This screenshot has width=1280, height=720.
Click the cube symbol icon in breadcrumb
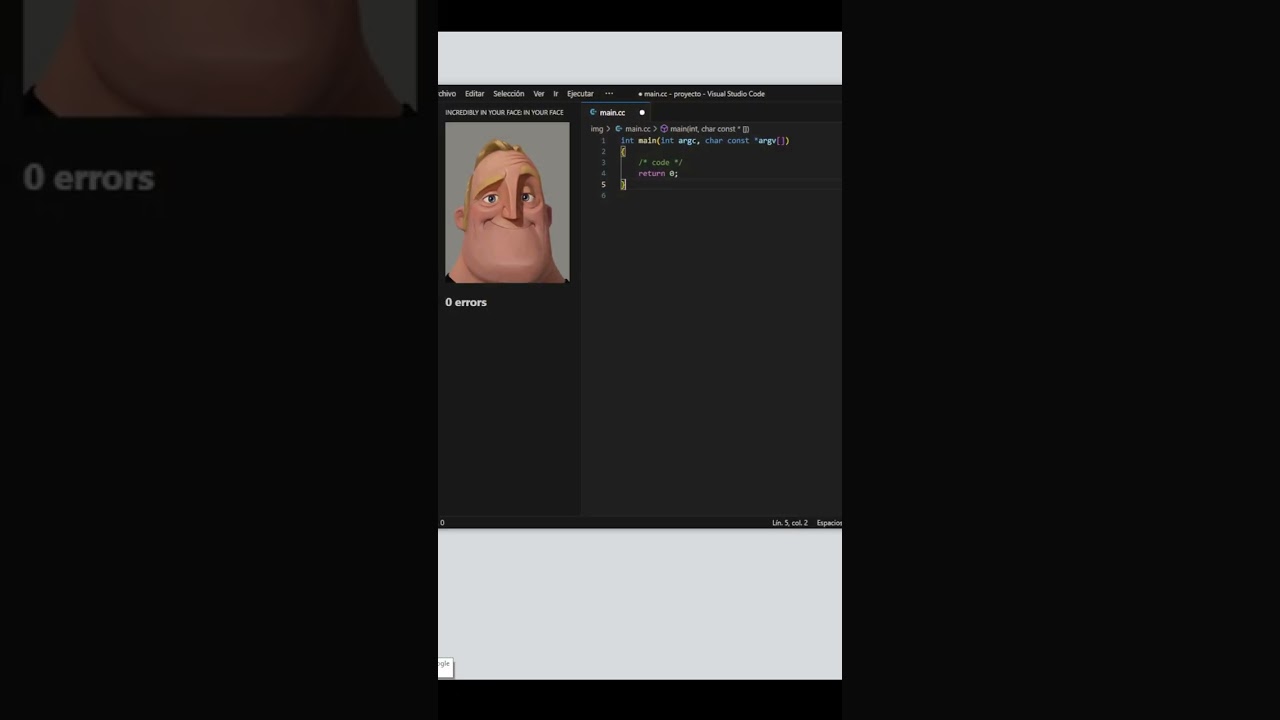click(664, 129)
